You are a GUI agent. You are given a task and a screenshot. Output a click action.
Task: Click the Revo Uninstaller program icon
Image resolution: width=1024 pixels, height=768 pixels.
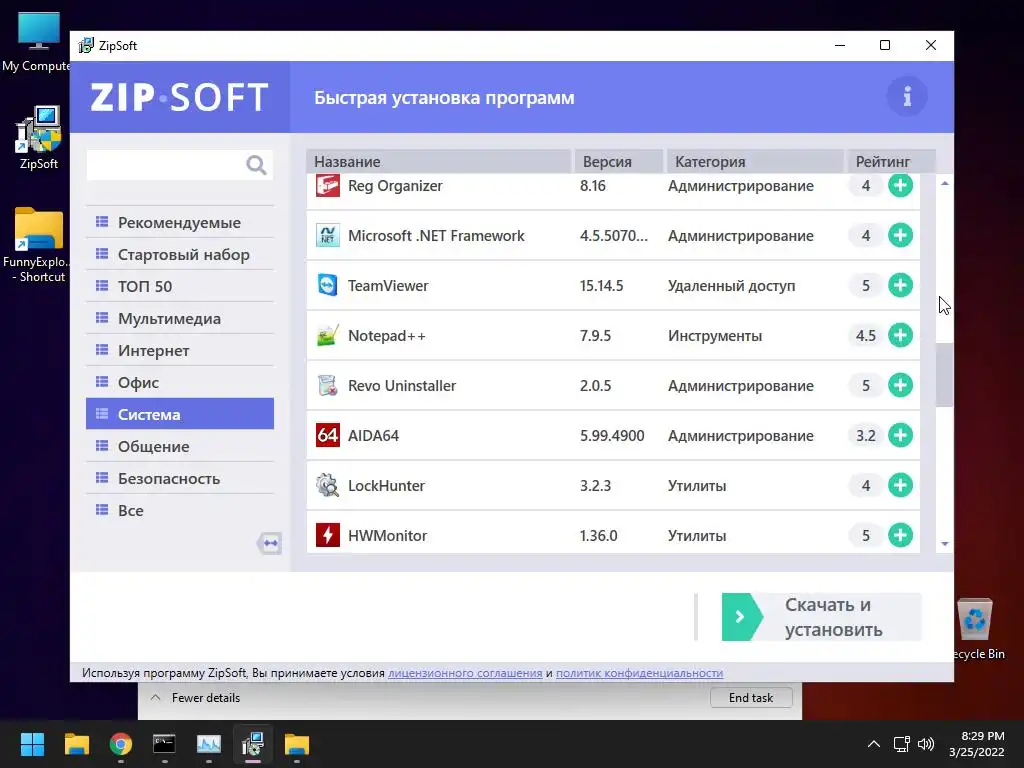click(328, 385)
